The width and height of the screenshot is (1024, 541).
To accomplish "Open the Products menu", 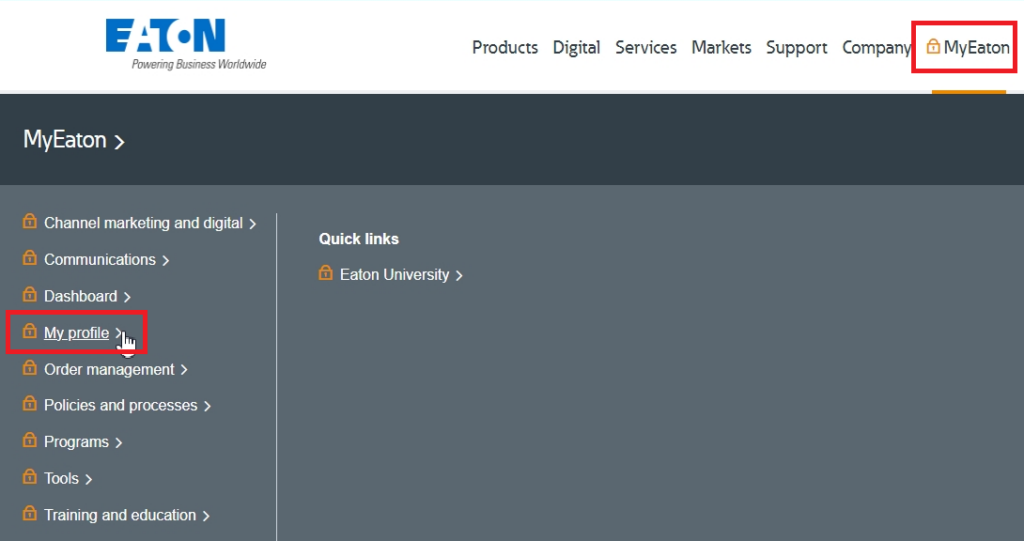I will (505, 47).
